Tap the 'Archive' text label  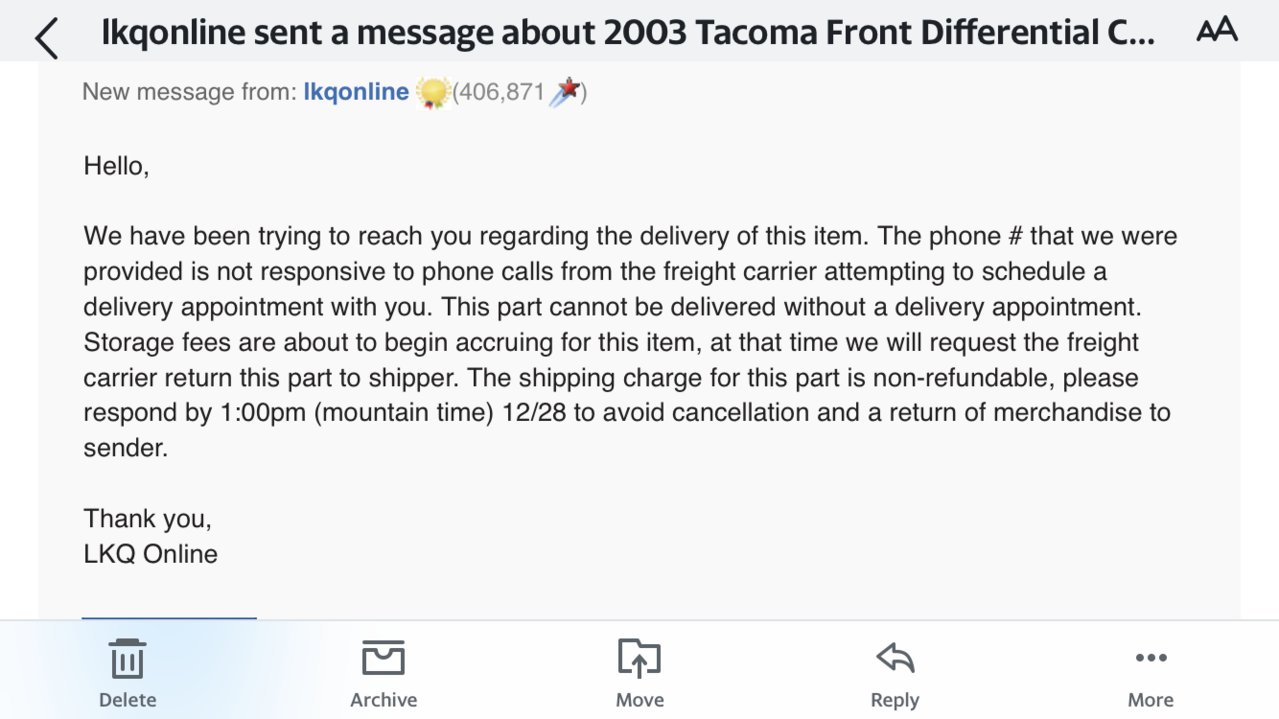point(383,700)
